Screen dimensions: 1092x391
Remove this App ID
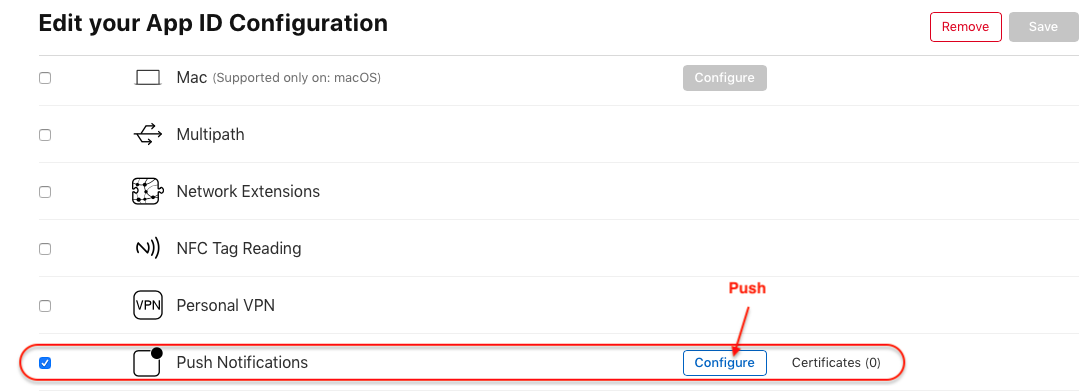[x=965, y=27]
